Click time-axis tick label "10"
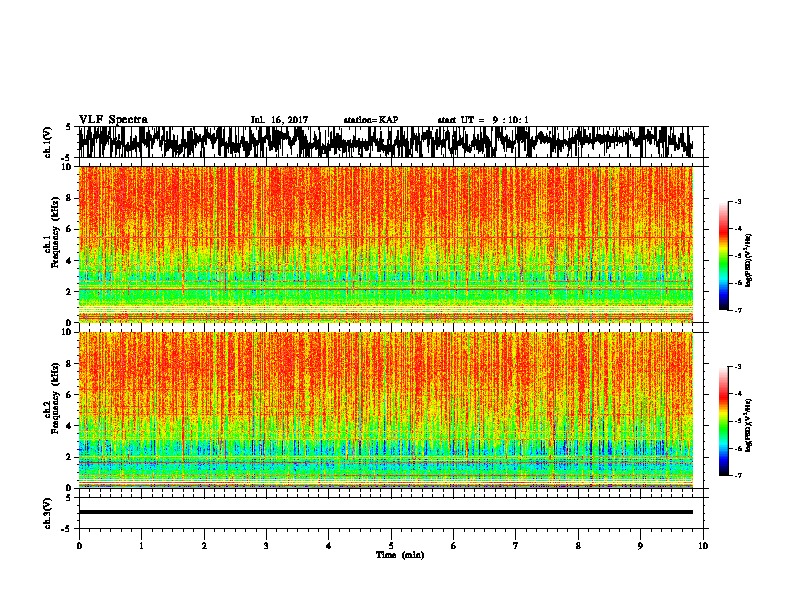 (703, 546)
